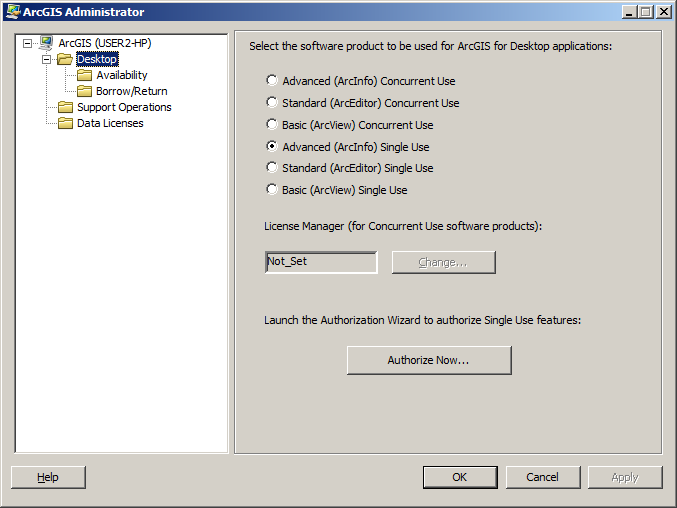677x508 pixels.
Task: Click the Change... license manager button
Action: tap(443, 262)
